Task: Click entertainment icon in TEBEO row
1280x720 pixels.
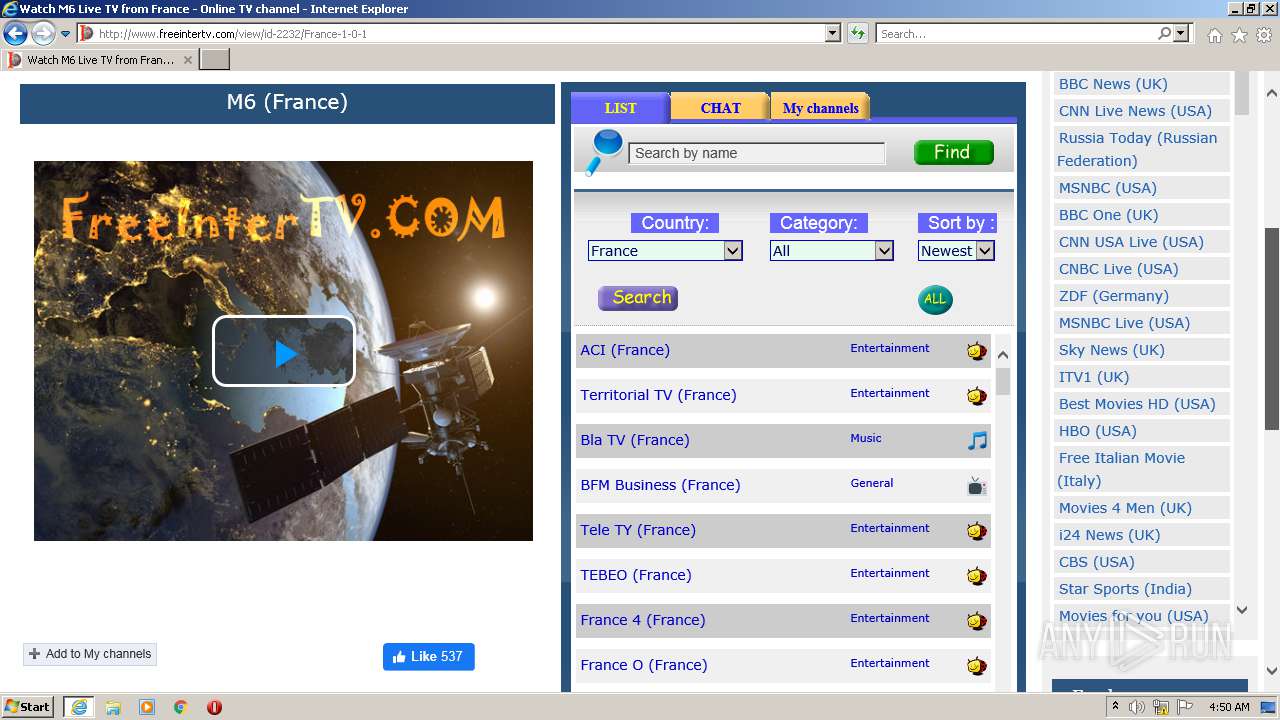Action: click(976, 575)
